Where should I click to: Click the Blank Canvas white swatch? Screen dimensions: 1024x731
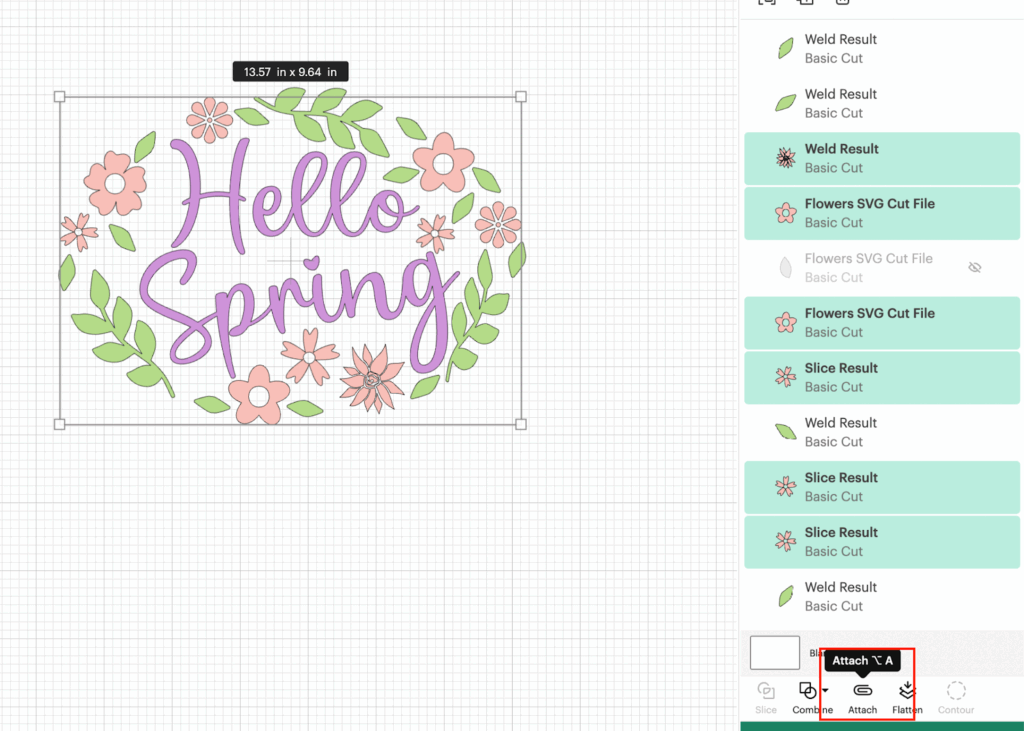[775, 653]
